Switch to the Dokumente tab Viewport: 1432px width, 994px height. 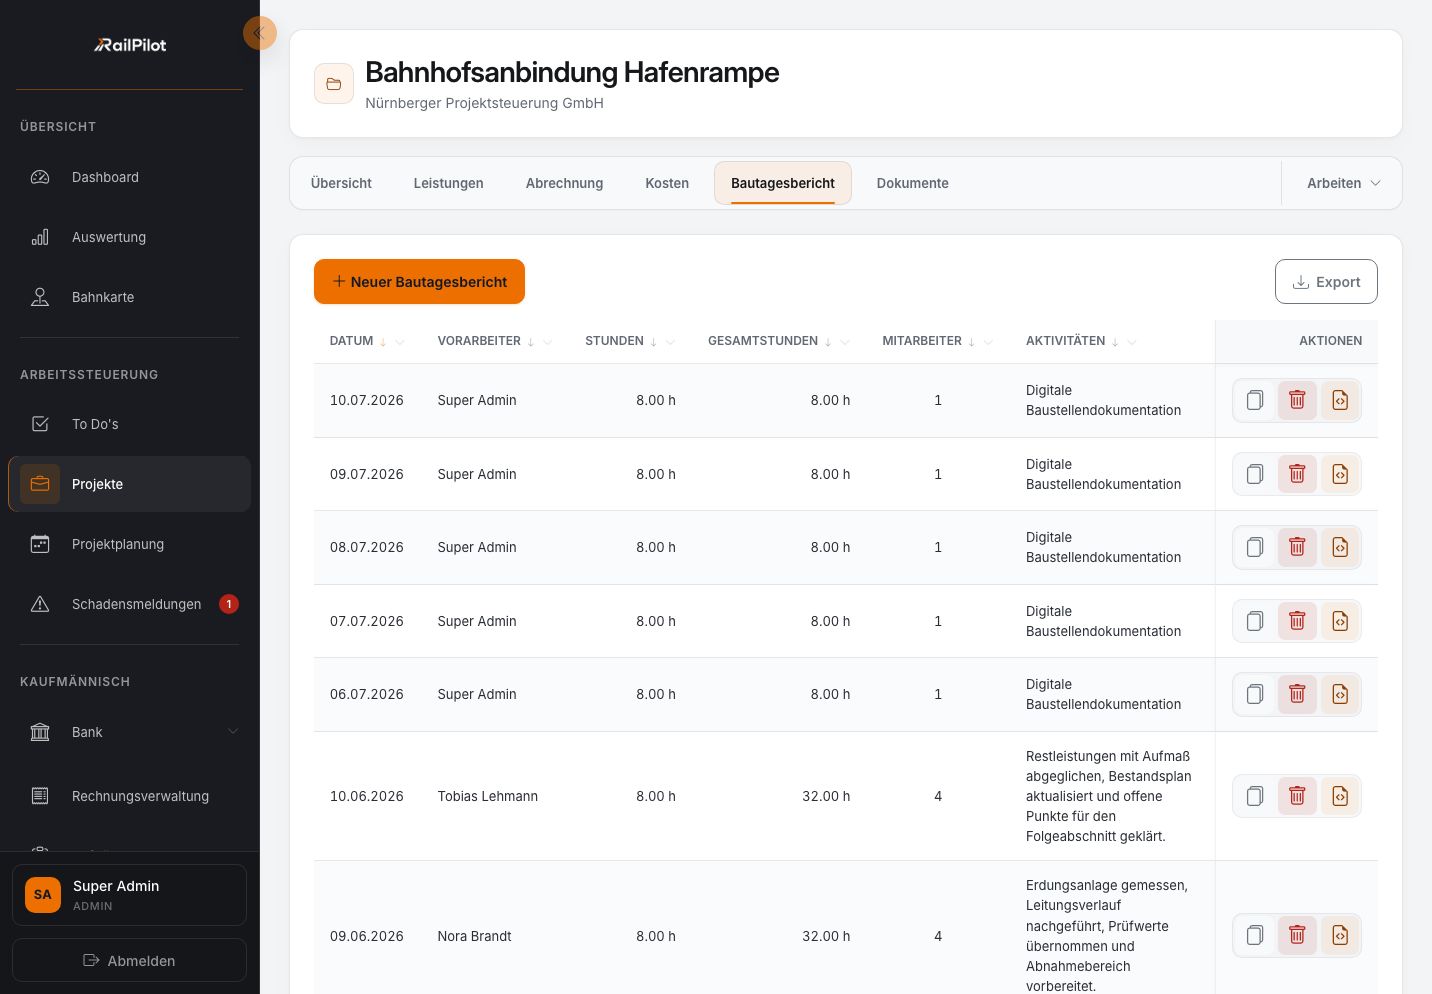(x=912, y=183)
